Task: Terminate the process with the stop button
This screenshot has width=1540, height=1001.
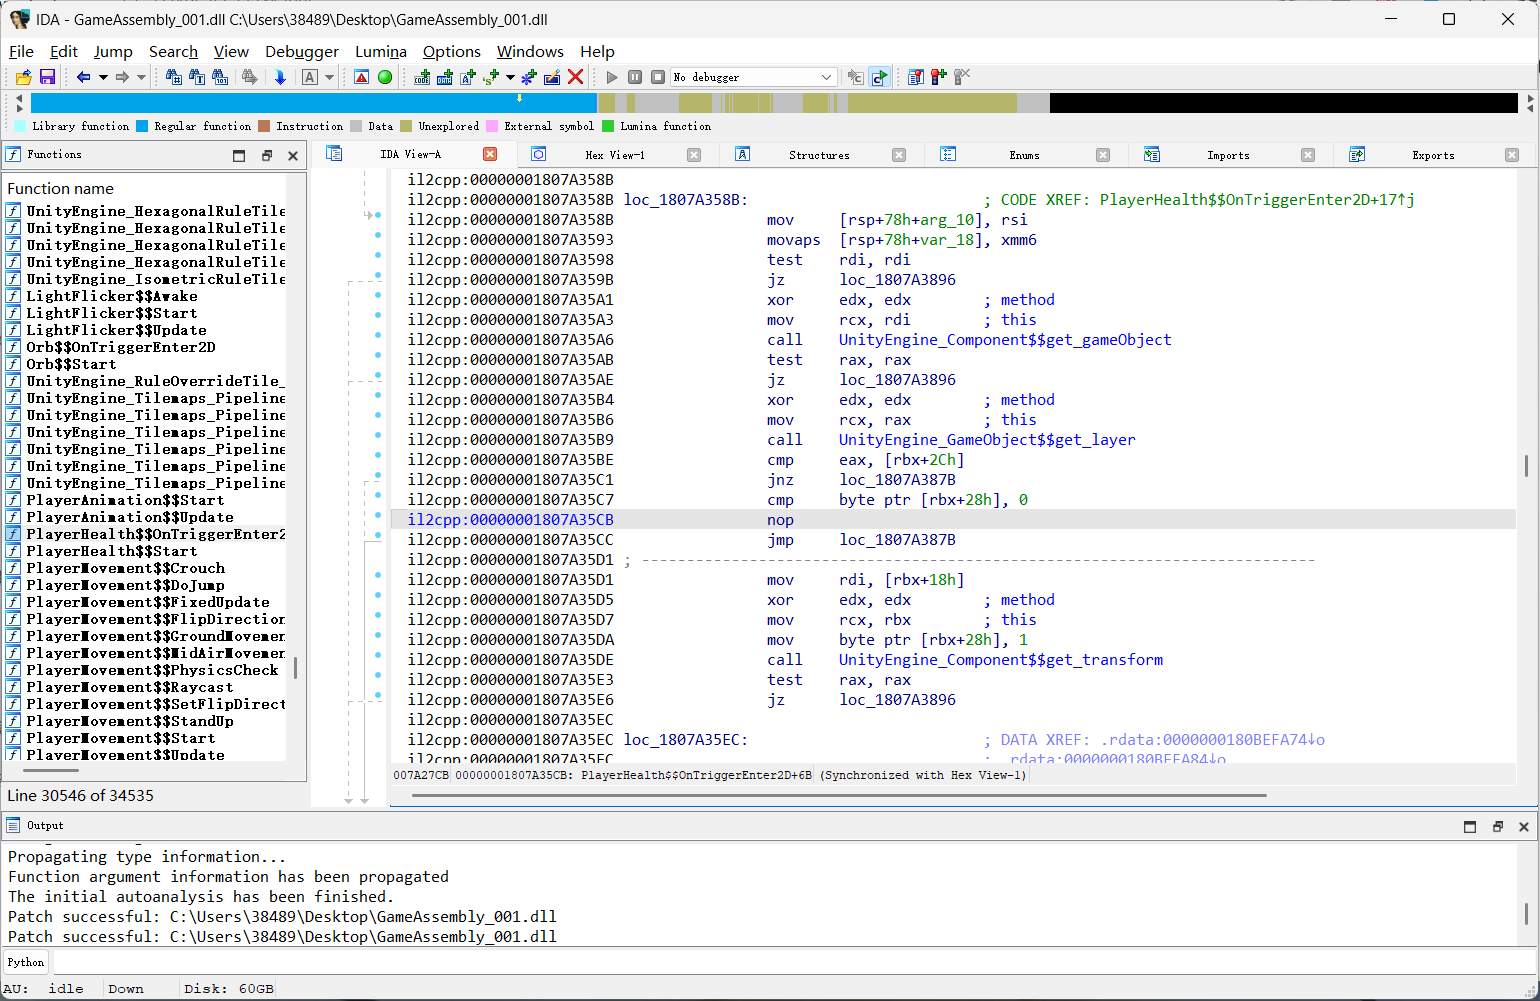Action: click(x=658, y=77)
